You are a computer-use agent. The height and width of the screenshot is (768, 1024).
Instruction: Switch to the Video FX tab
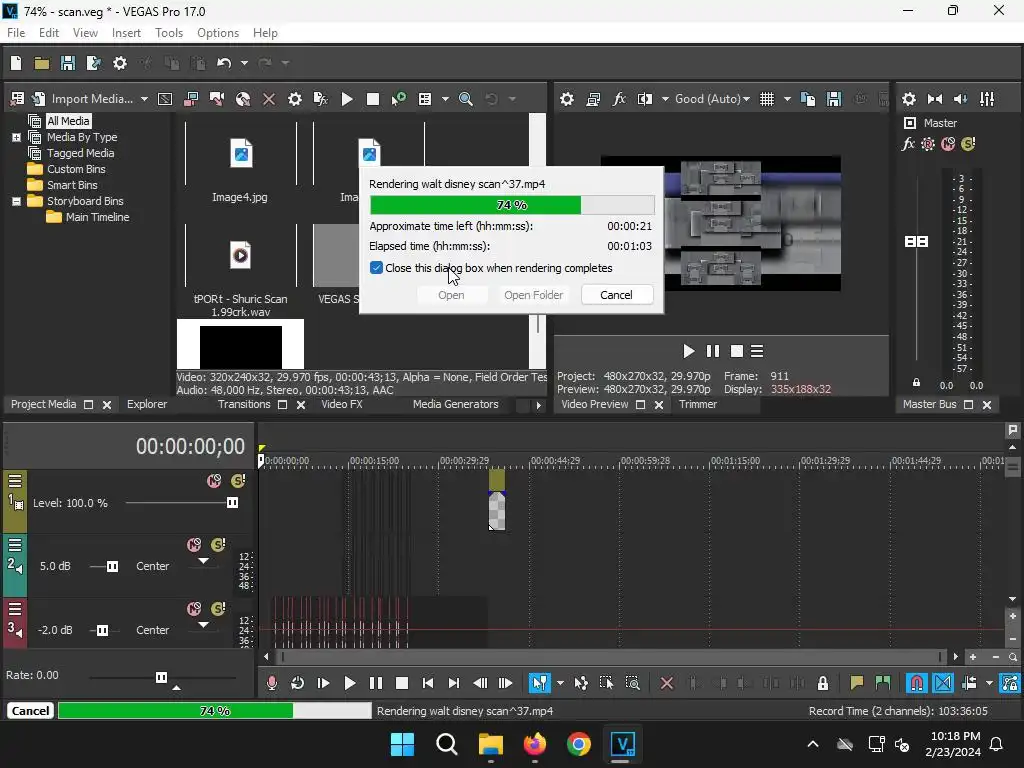coord(342,404)
